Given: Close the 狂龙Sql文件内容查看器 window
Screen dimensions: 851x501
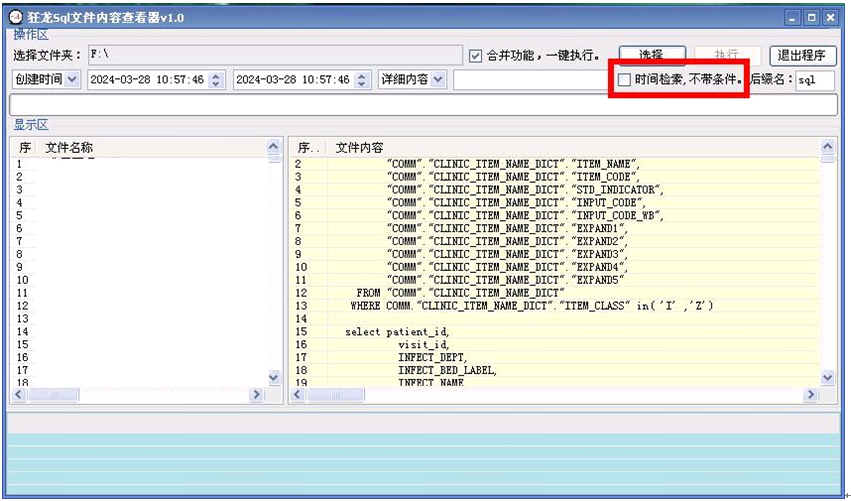Looking at the screenshot, I should pyautogui.click(x=830, y=18).
